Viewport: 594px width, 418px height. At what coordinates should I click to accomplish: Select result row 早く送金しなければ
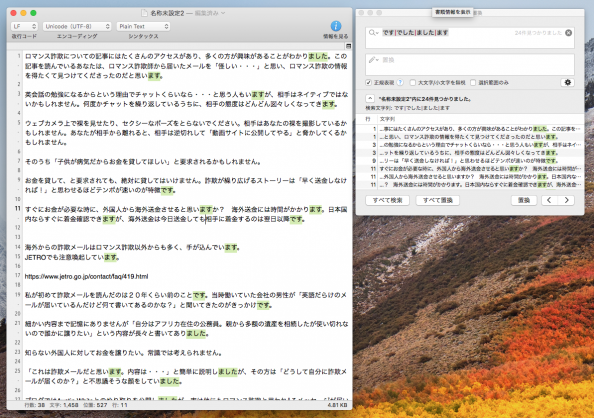(x=470, y=161)
